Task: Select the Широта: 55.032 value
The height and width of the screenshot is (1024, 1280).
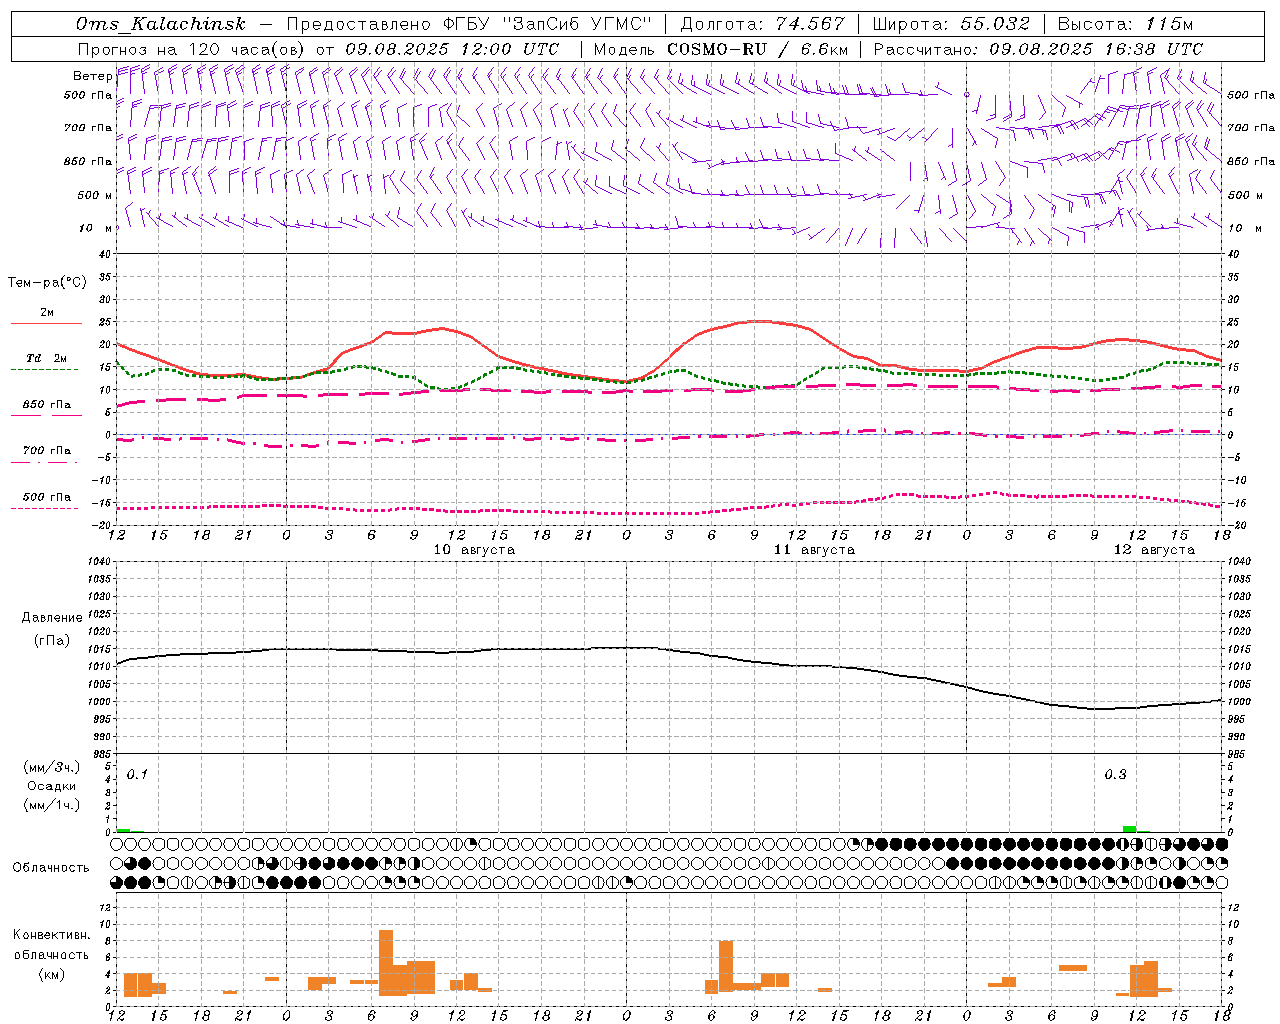Action: [x=951, y=24]
